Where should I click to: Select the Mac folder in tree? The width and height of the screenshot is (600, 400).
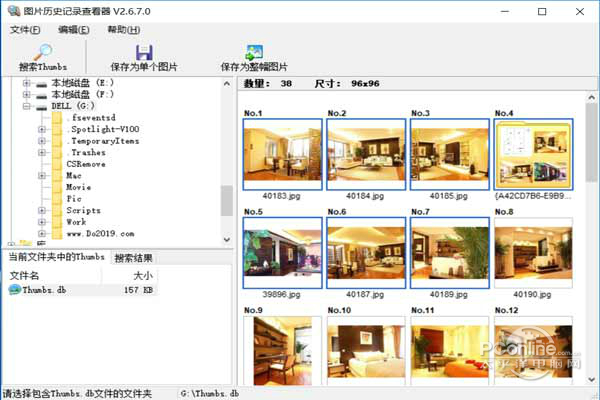click(x=73, y=176)
